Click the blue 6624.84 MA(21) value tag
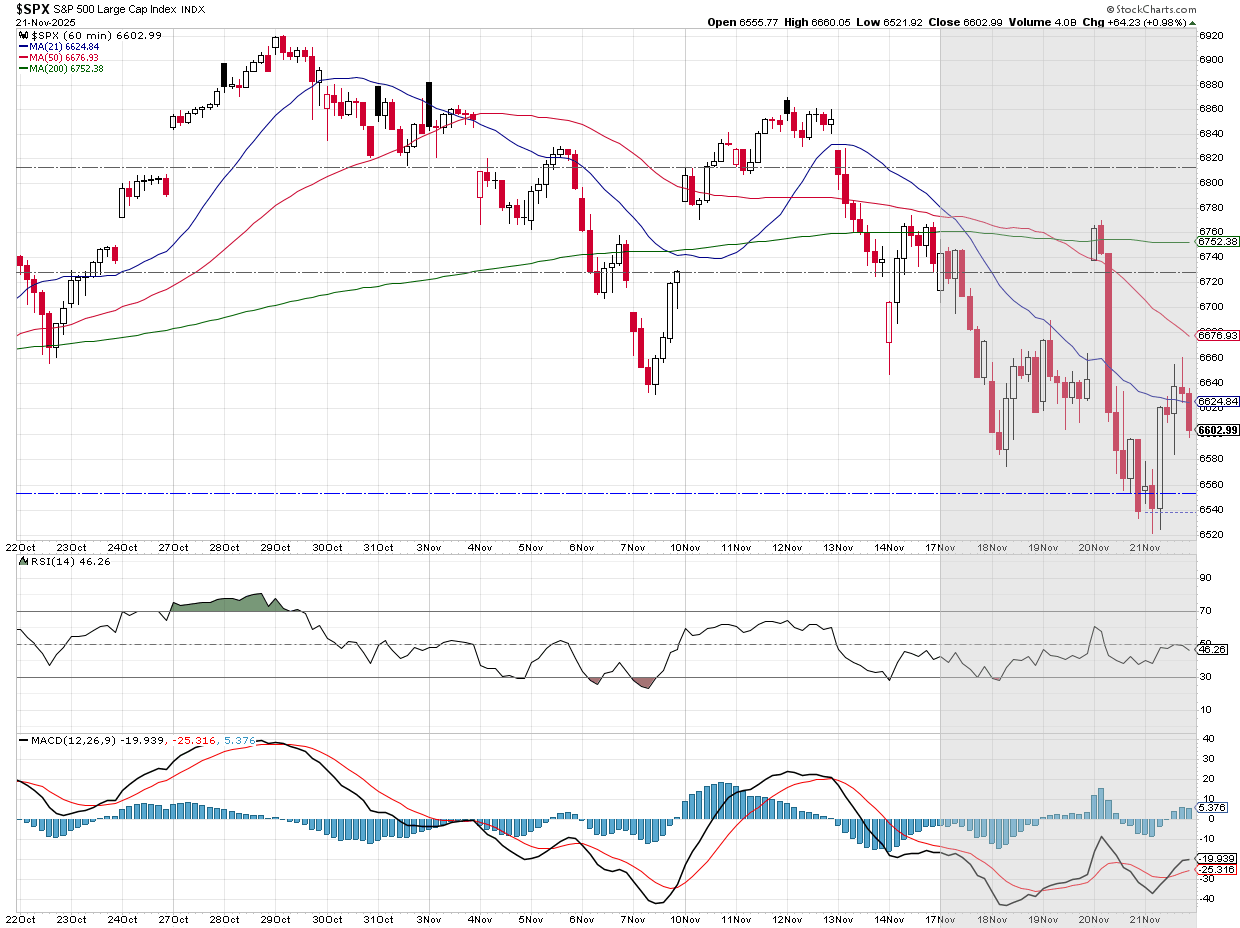 [x=1218, y=401]
